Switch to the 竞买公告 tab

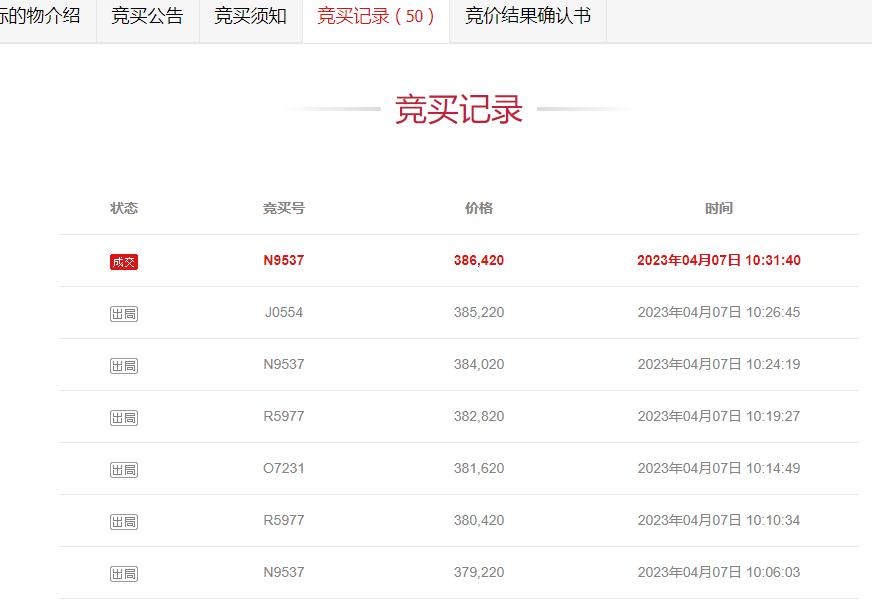click(x=146, y=17)
